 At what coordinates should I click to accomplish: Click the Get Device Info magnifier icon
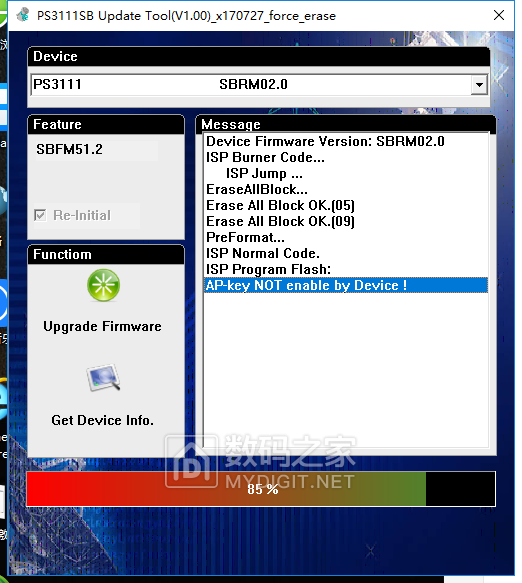tap(103, 377)
